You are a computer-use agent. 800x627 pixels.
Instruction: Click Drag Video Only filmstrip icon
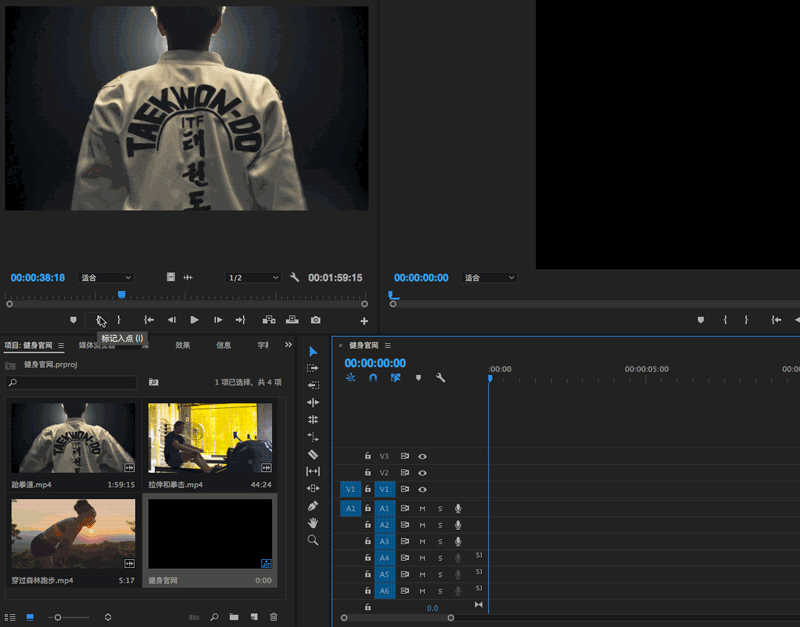click(171, 277)
